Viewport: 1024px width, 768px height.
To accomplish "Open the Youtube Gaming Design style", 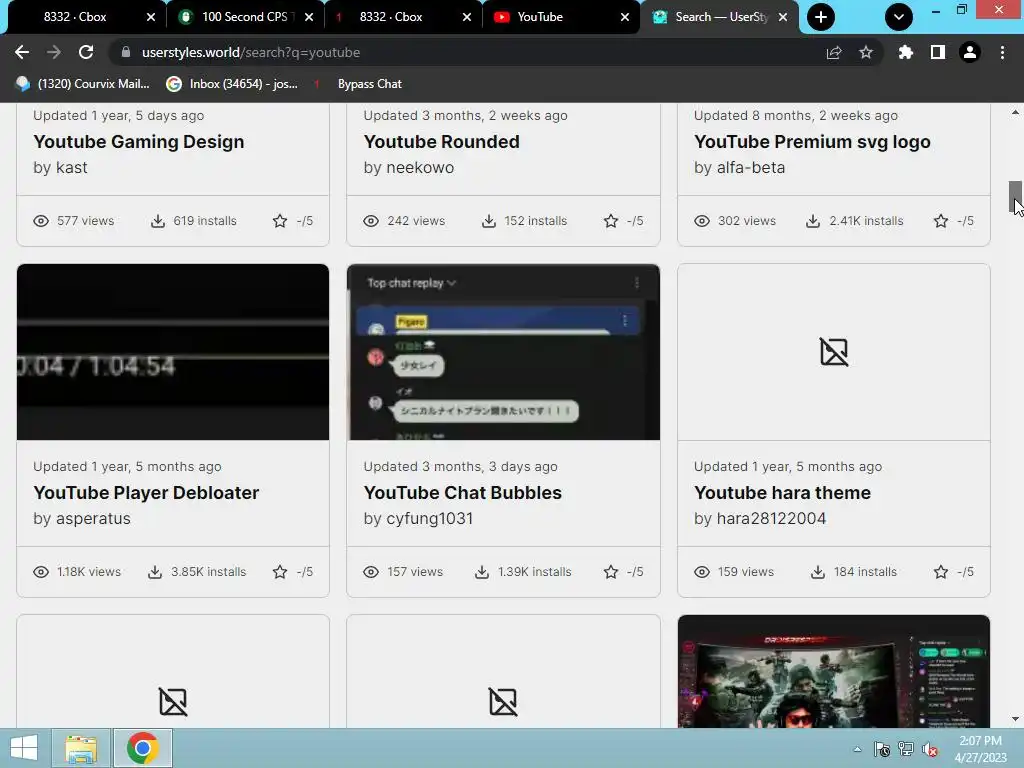I will [138, 142].
